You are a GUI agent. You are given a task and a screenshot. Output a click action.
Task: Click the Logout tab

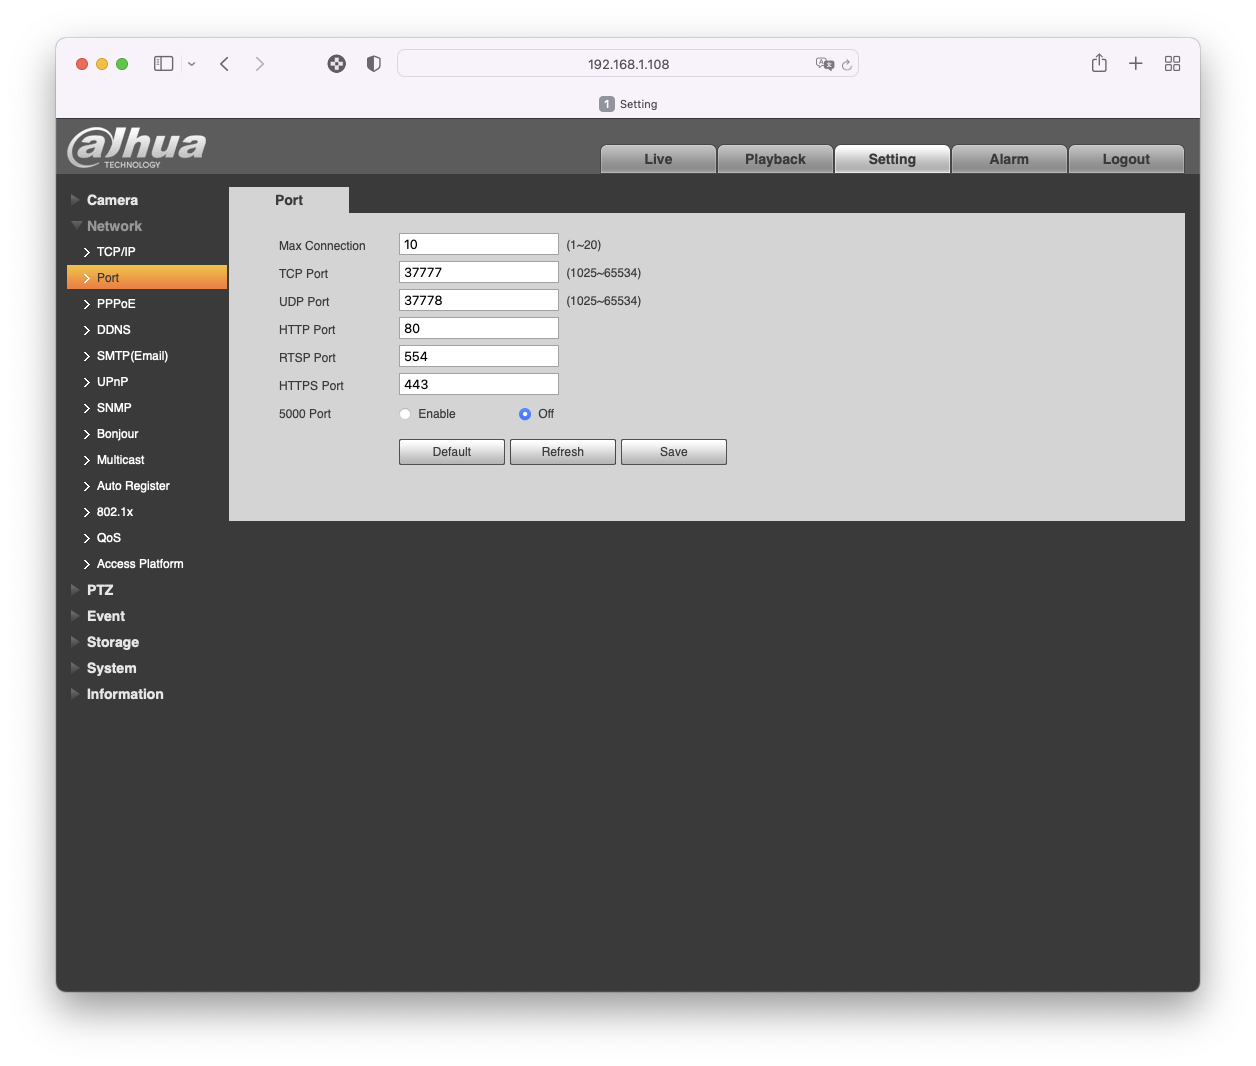click(x=1126, y=159)
